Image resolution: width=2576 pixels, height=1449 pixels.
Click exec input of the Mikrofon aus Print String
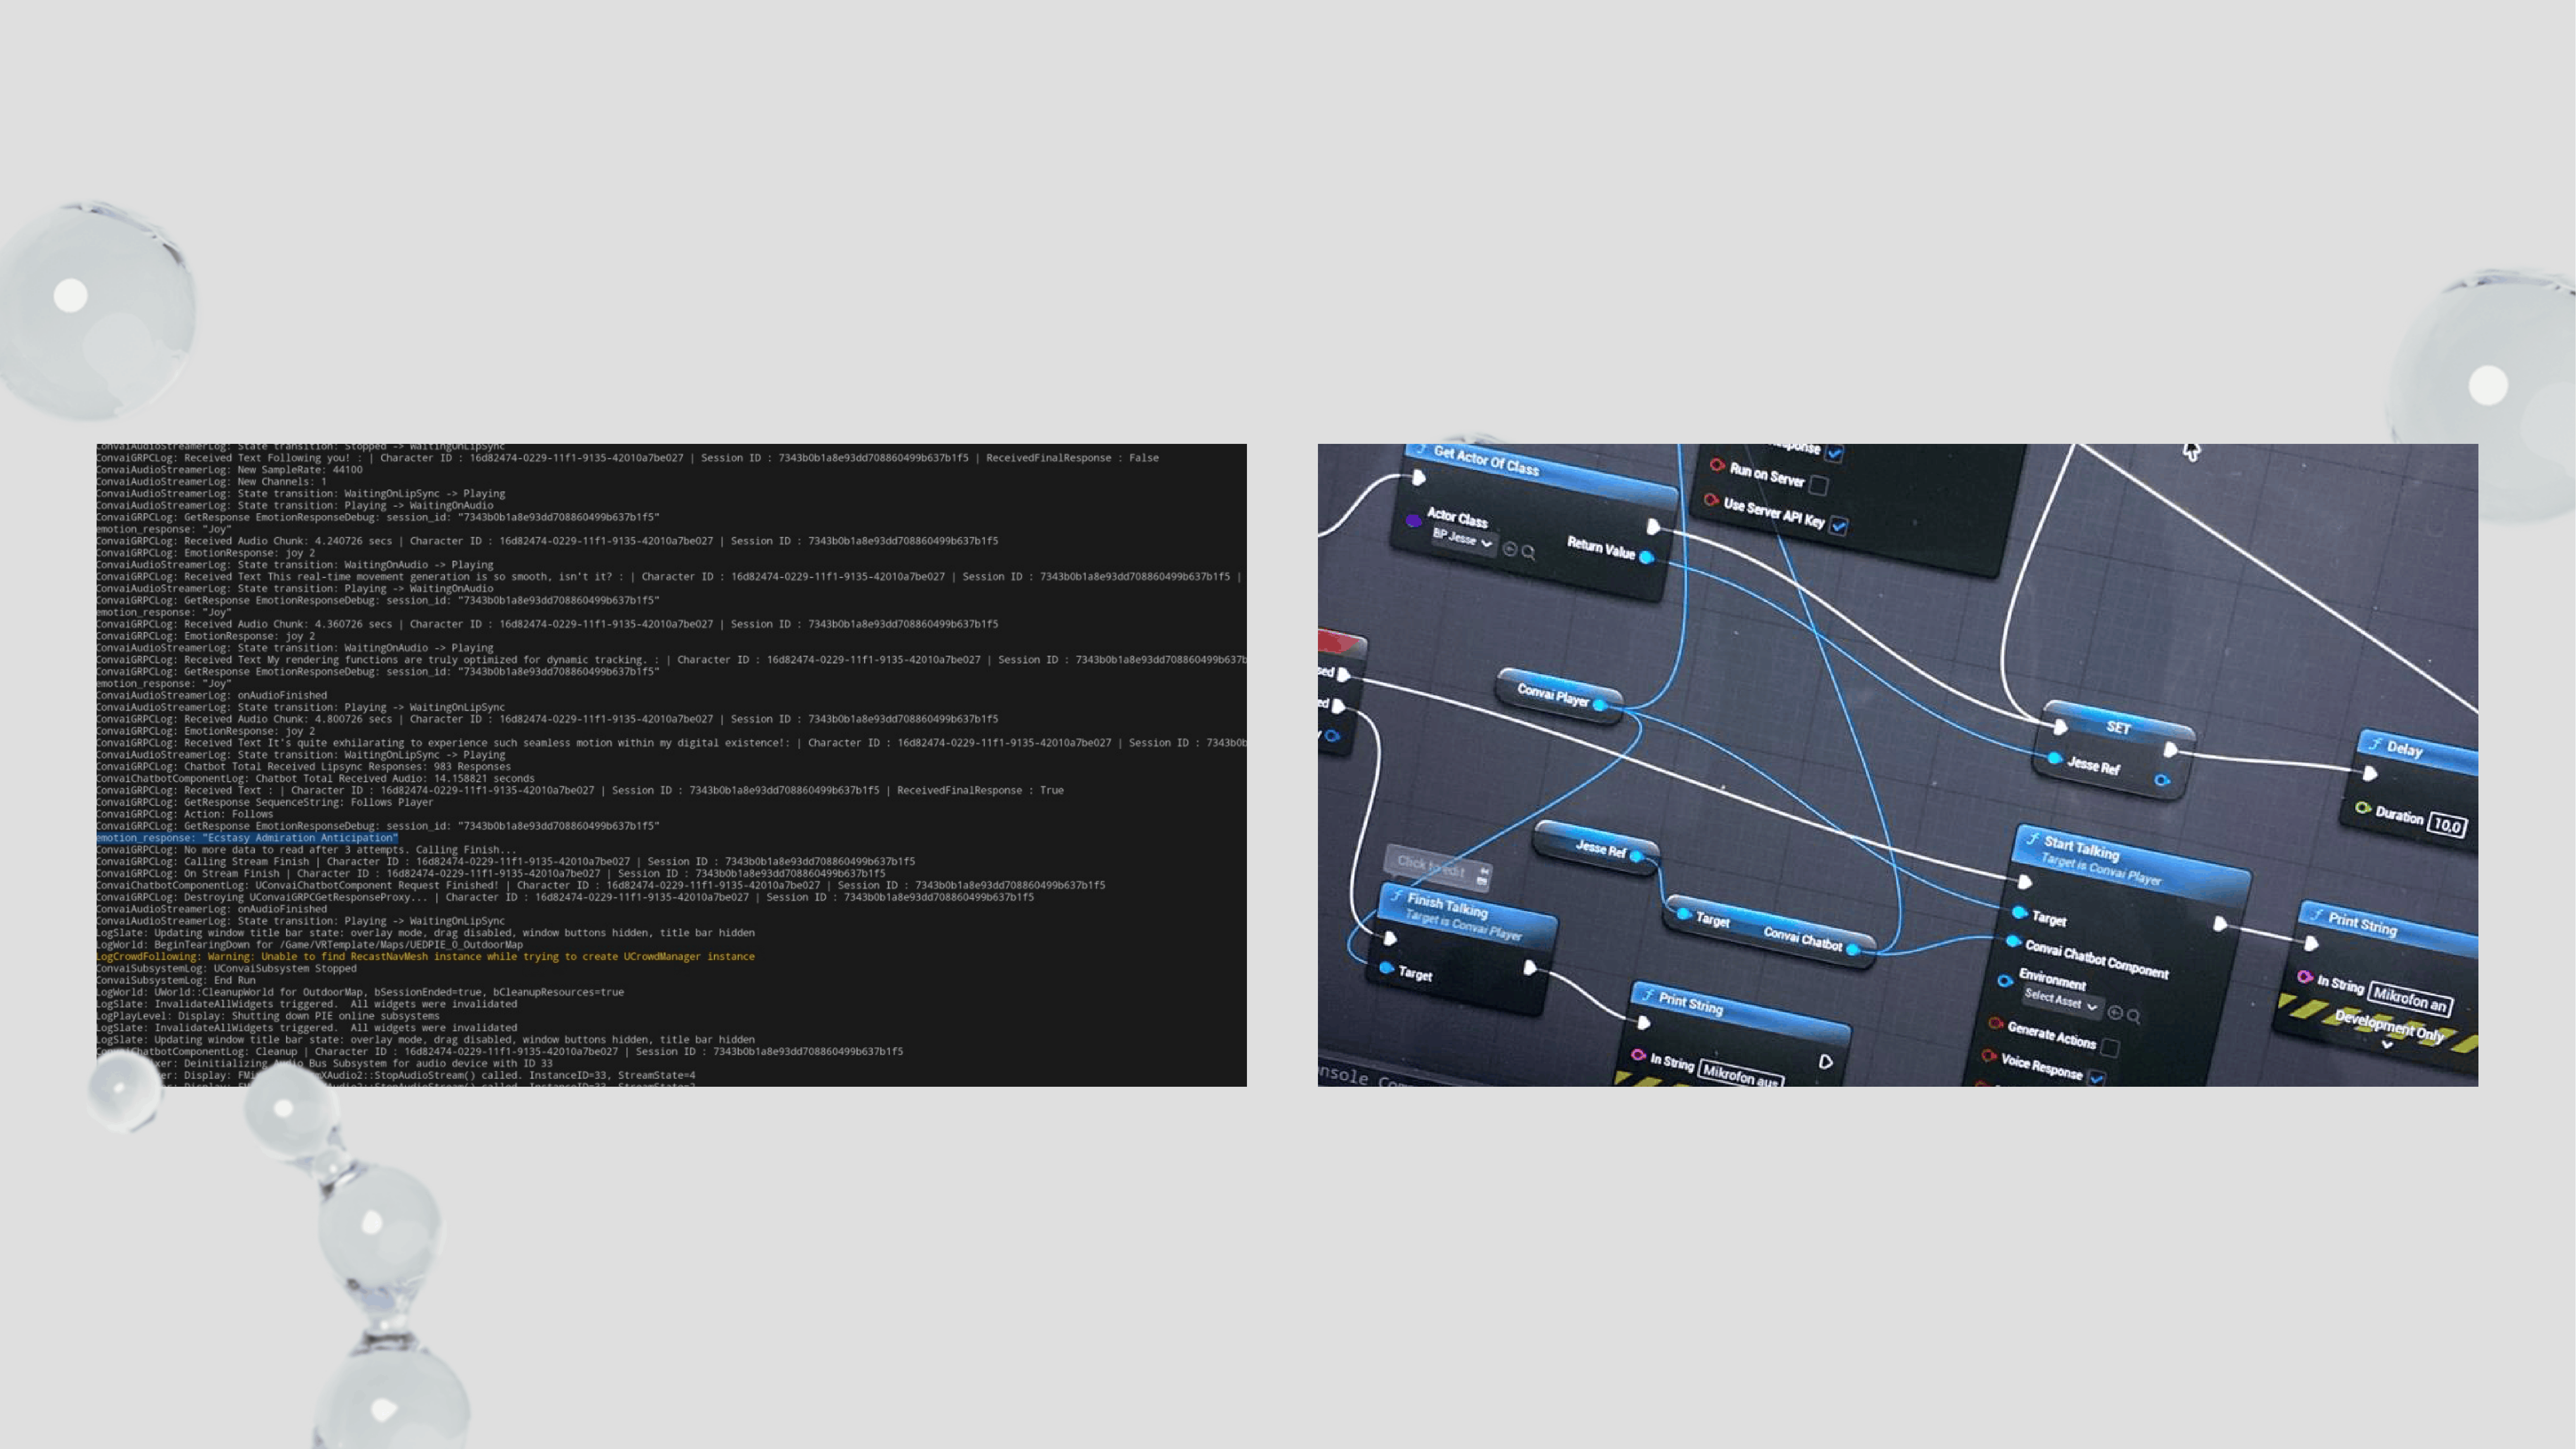coord(1643,1022)
